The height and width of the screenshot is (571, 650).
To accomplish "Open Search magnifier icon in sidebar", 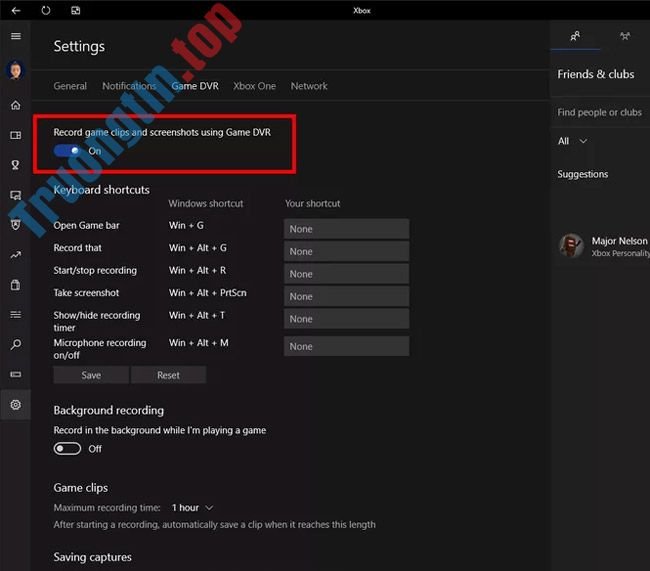I will (x=16, y=345).
